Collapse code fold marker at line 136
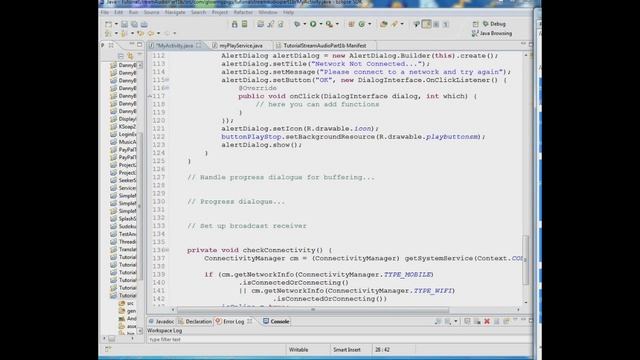The image size is (640, 360). pos(167,250)
